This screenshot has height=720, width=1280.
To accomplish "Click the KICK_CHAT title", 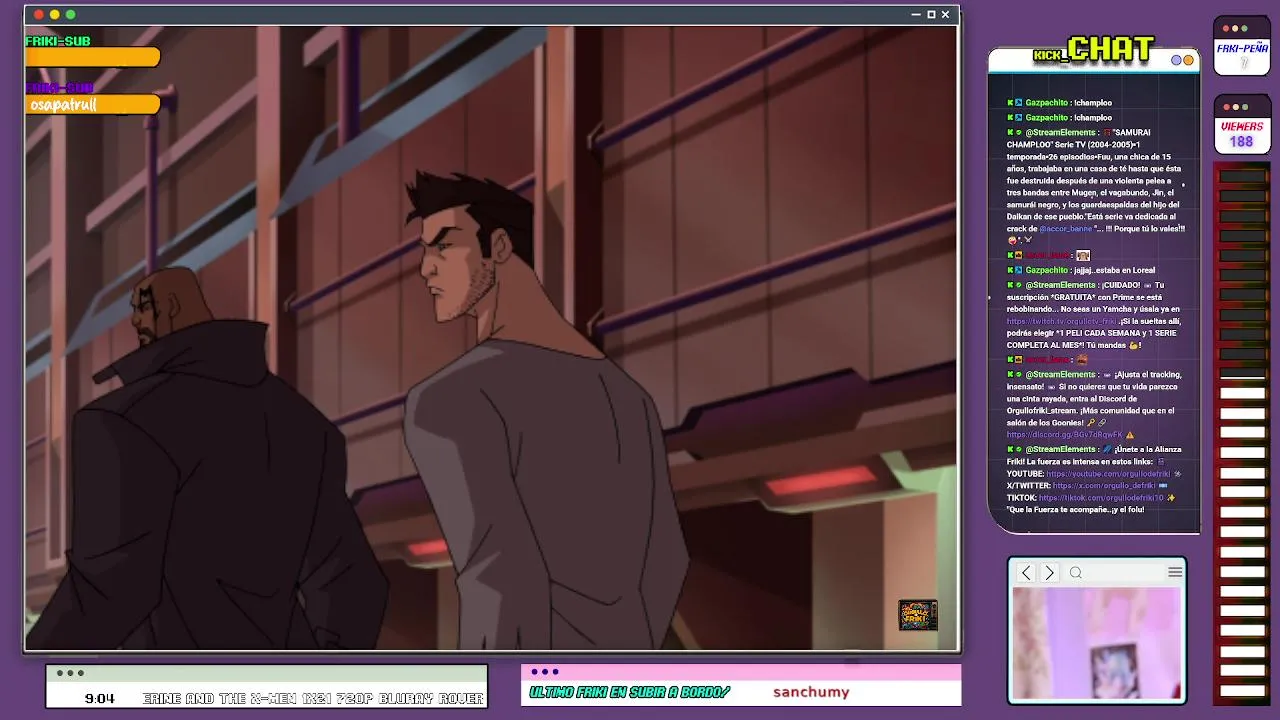I will 1094,49.
